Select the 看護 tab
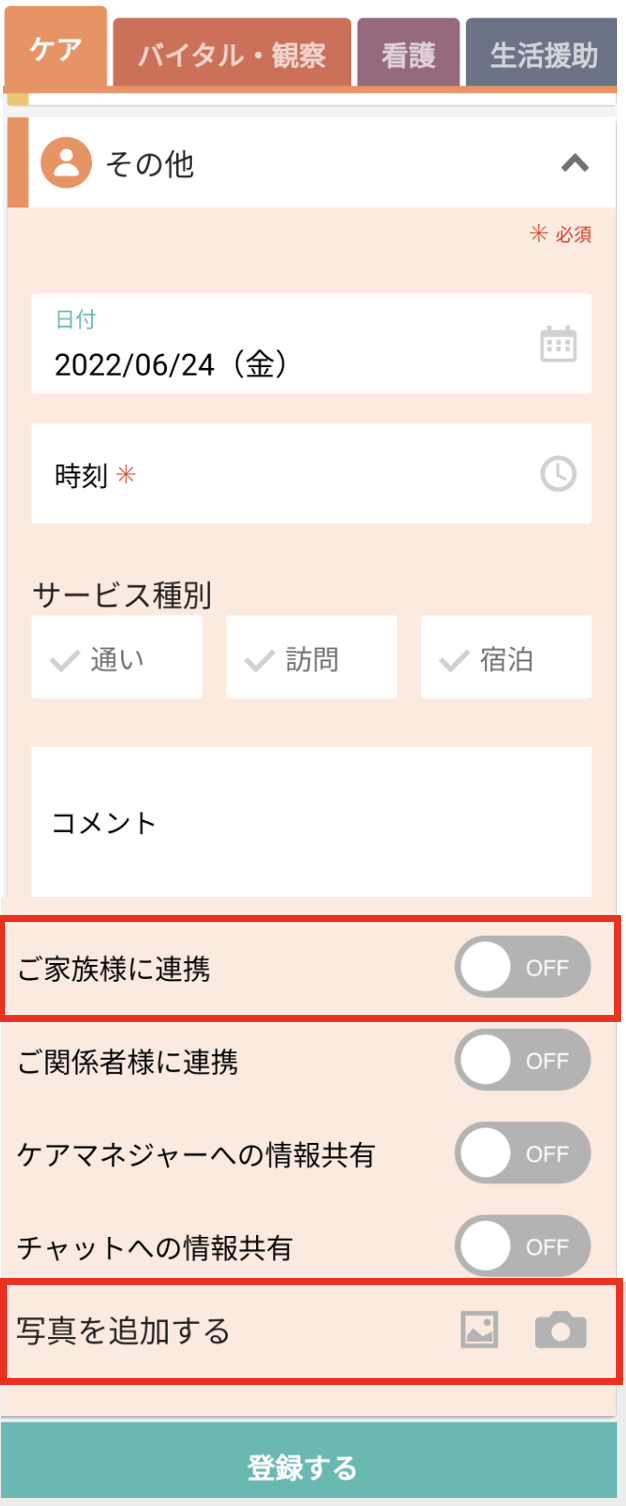The width and height of the screenshot is (626, 1506). (x=408, y=54)
